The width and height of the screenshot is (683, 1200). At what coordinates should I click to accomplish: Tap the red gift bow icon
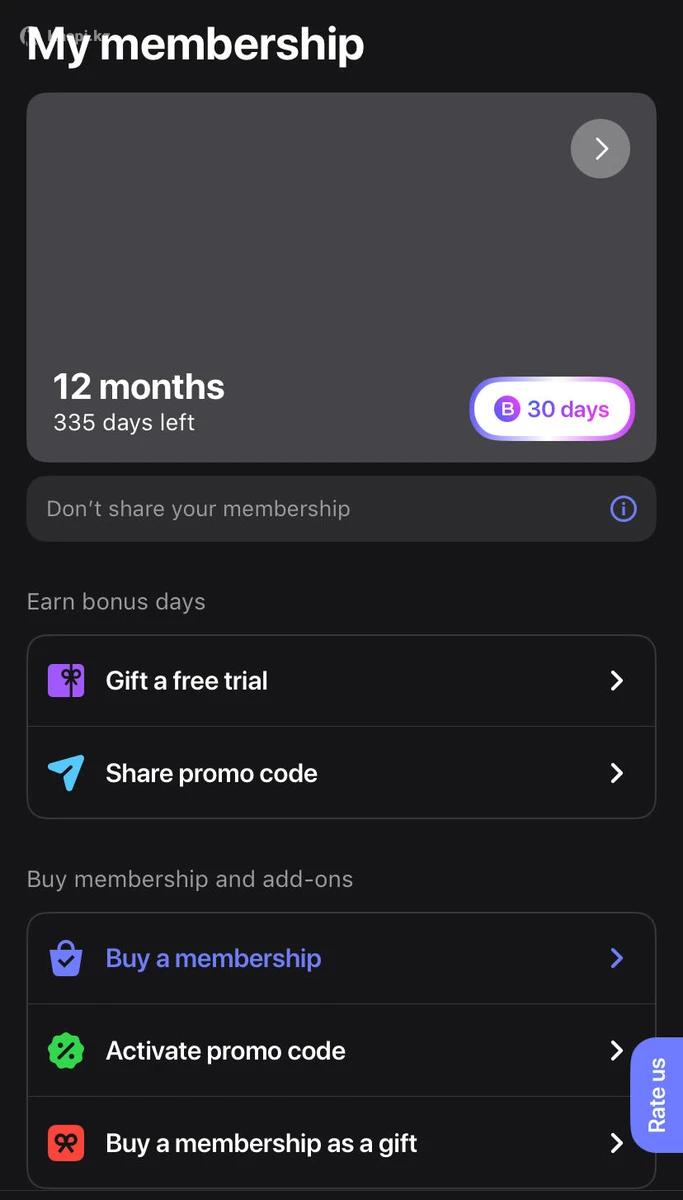click(66, 1143)
